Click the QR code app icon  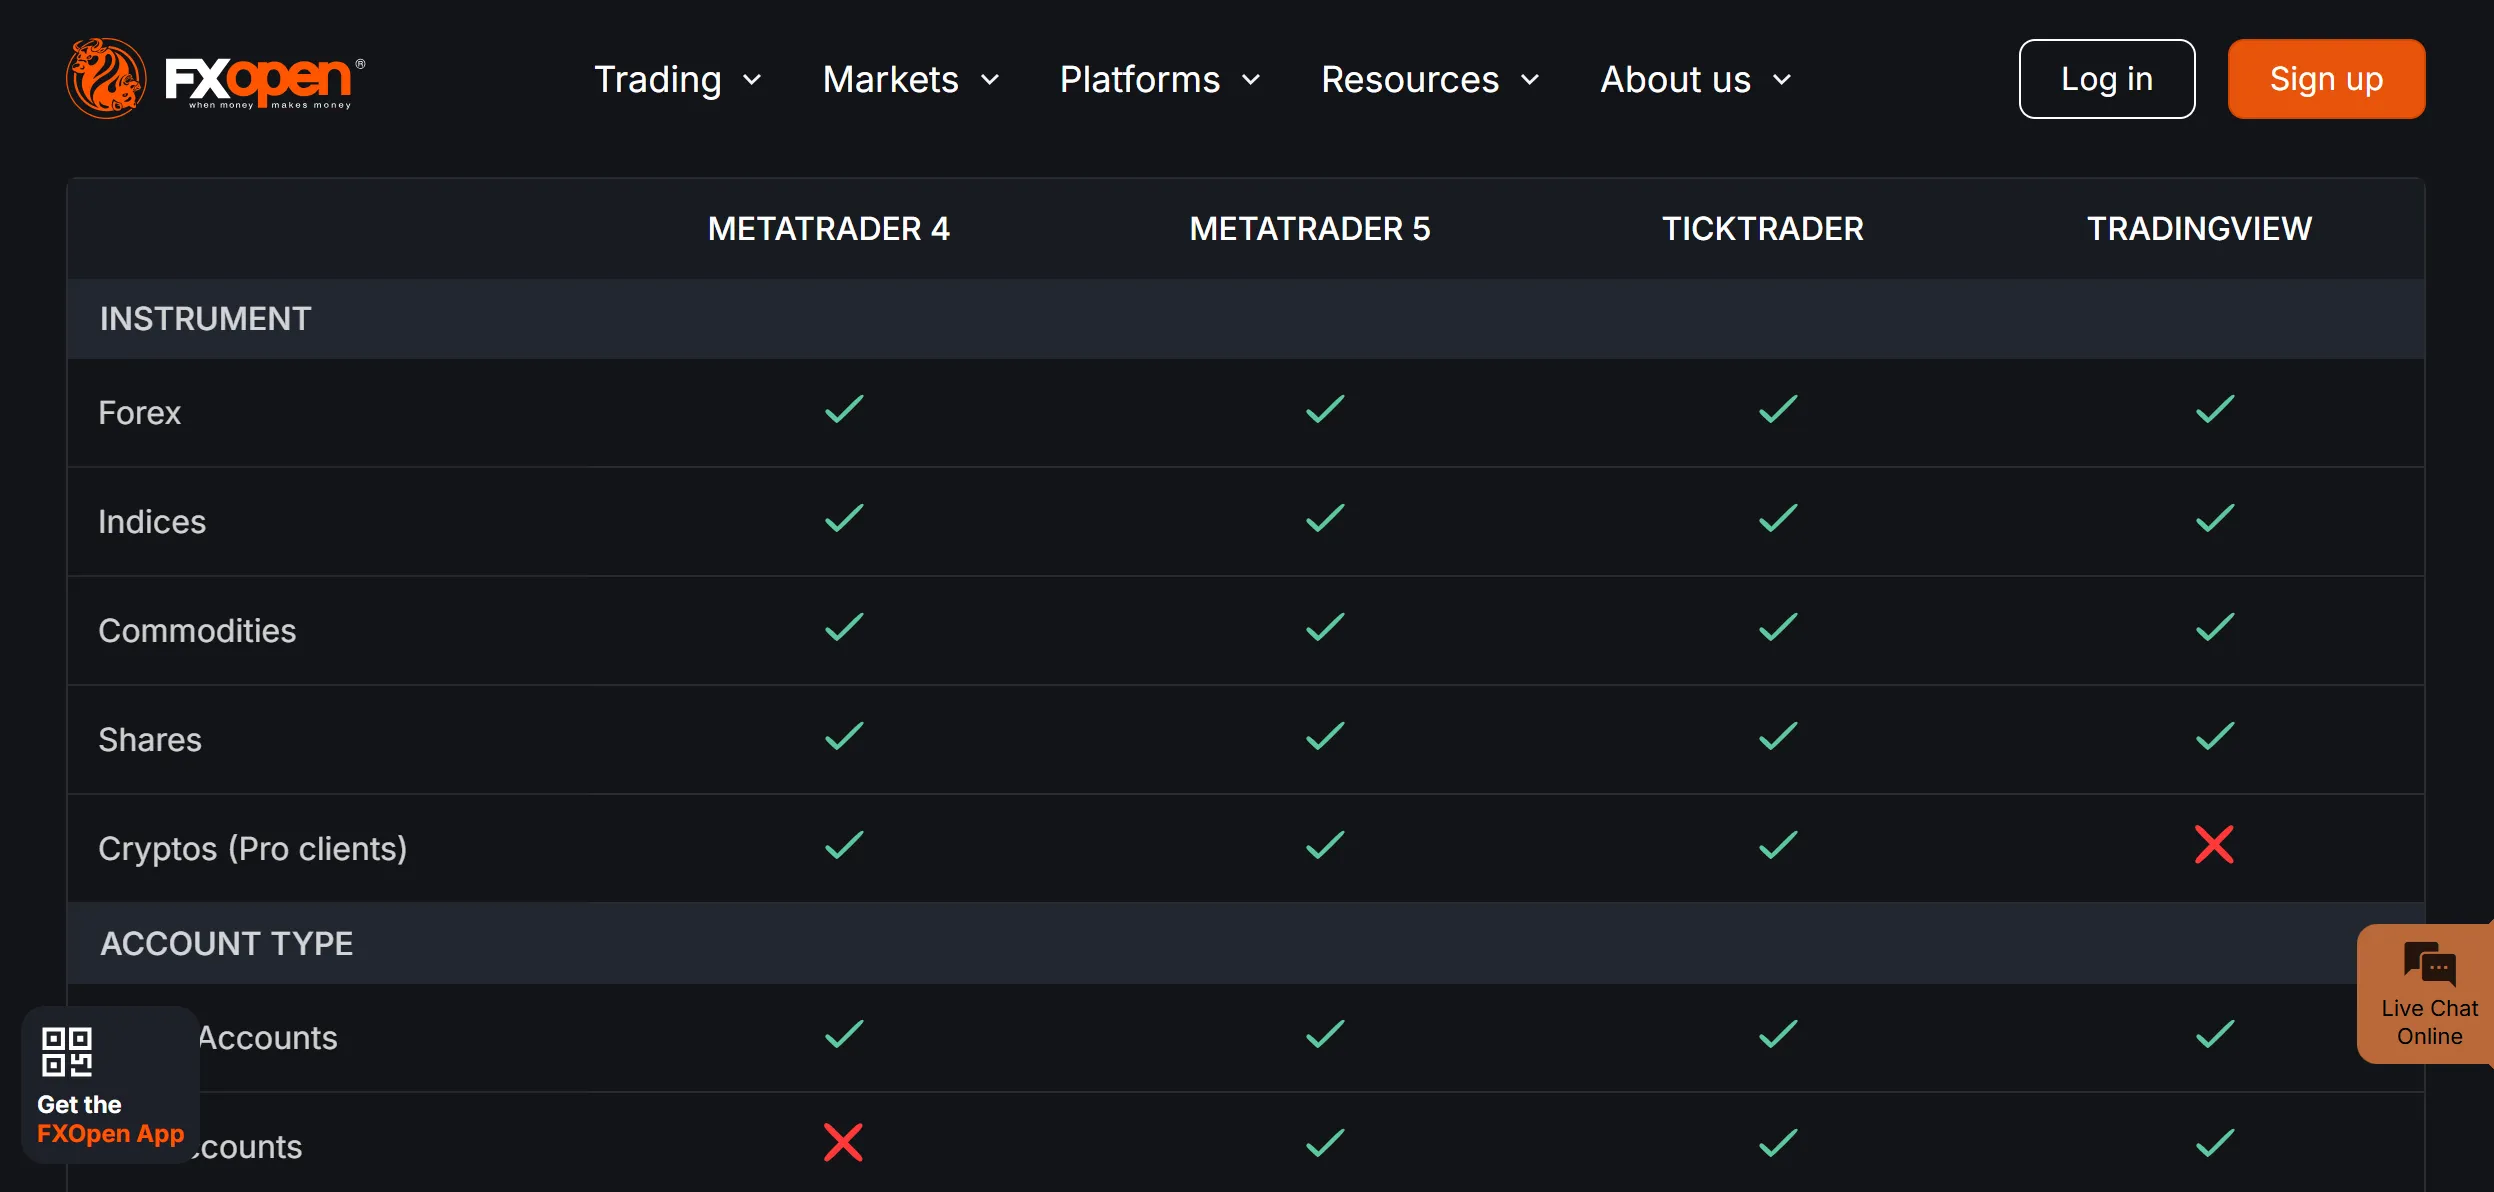[x=67, y=1052]
